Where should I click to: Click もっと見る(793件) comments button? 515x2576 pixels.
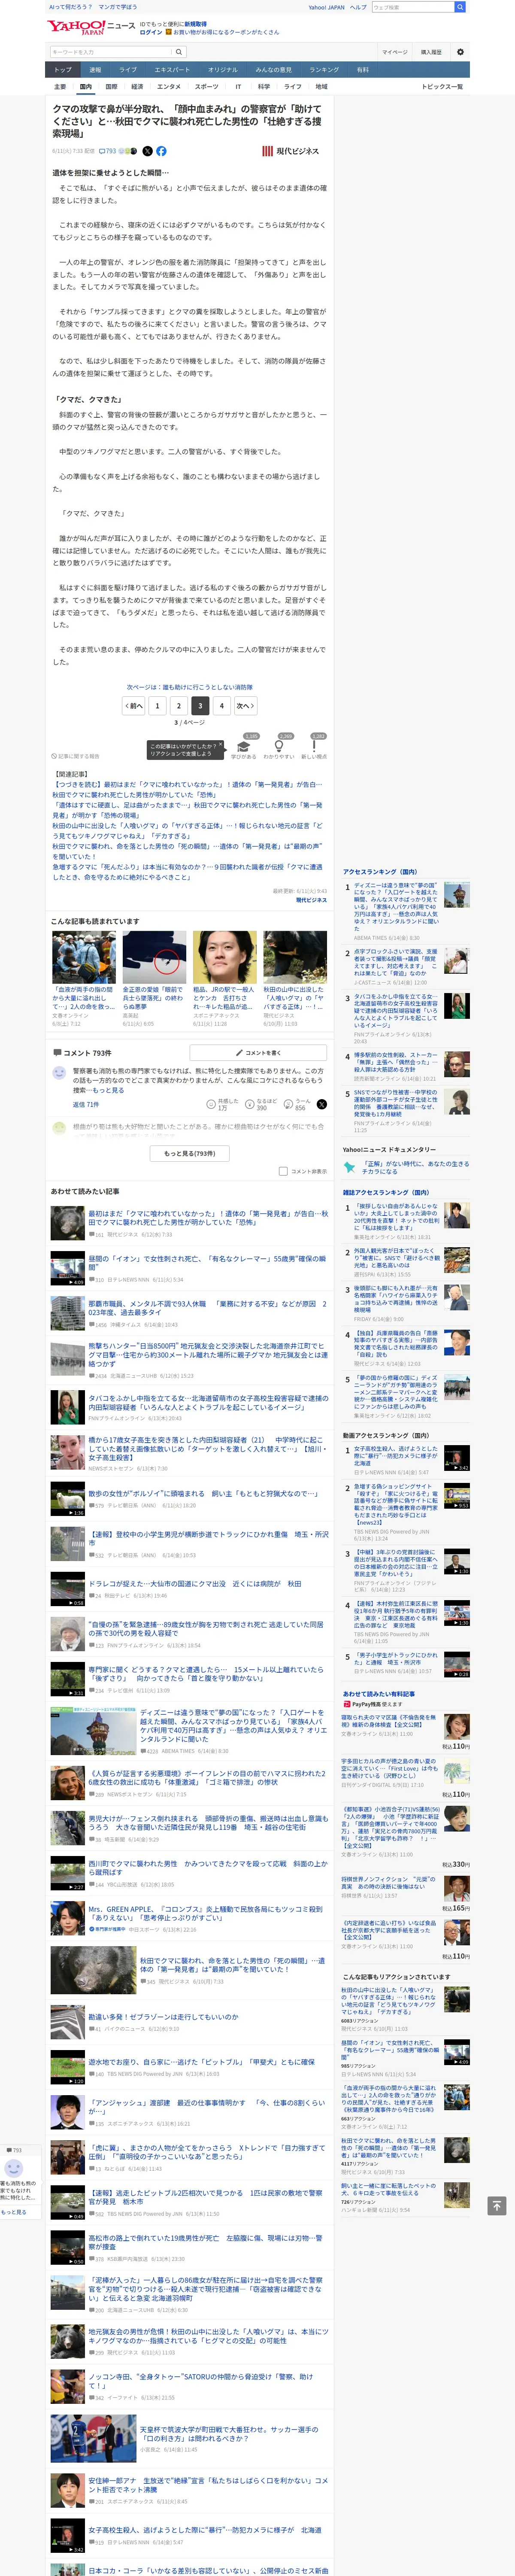click(x=190, y=1153)
